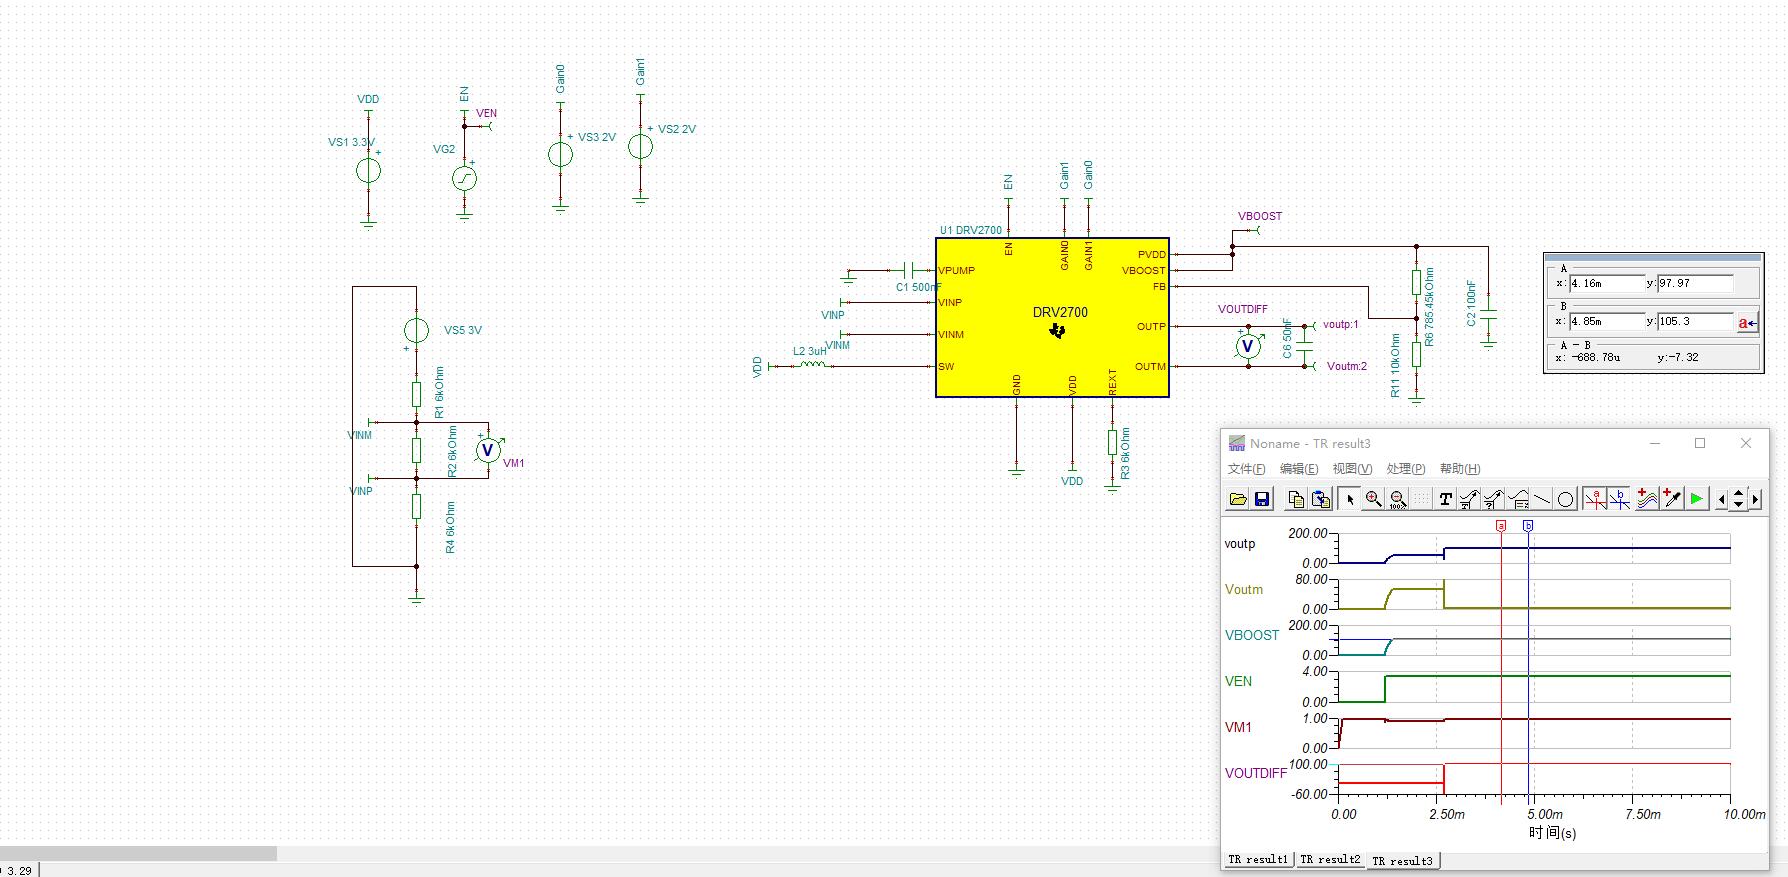Switch to TR result1 tab
This screenshot has width=1788, height=877.
(x=1258, y=860)
